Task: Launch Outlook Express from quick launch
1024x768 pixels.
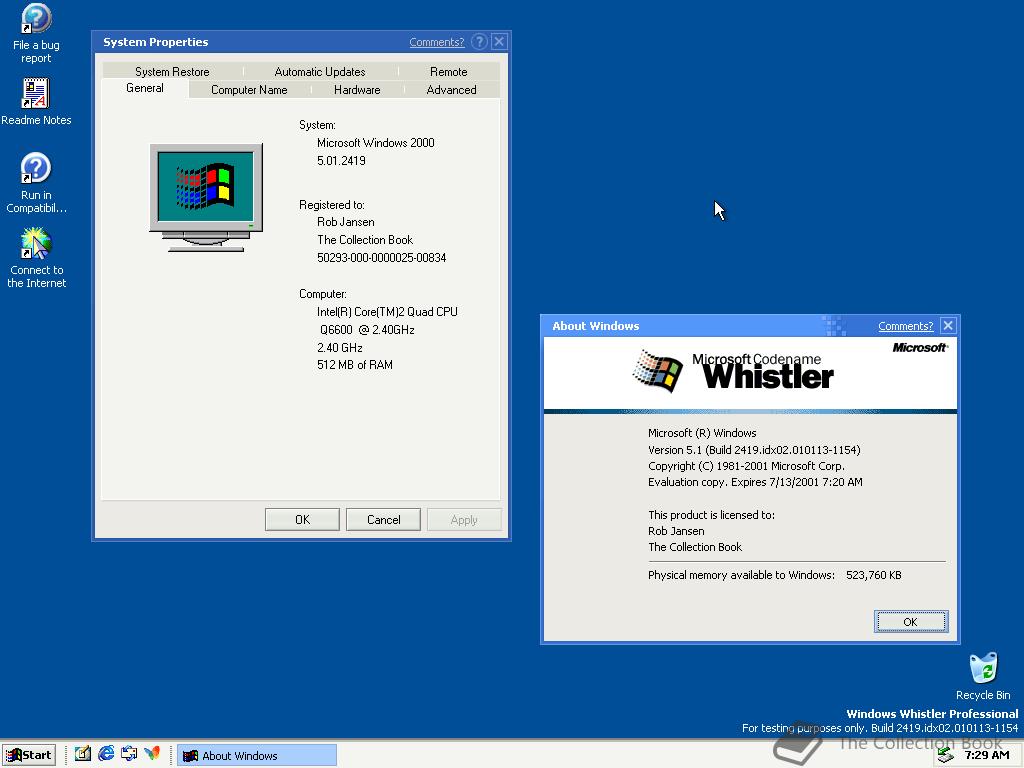Action: [x=129, y=754]
